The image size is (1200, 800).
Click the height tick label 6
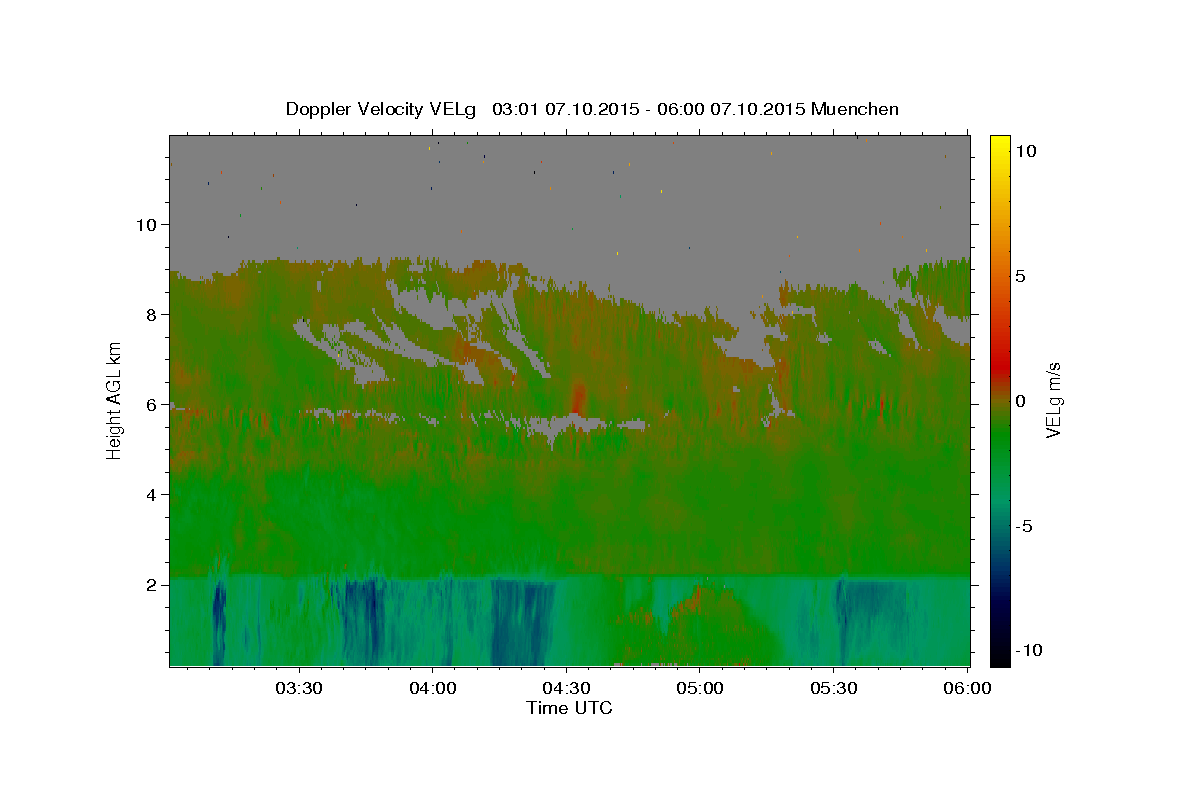pyautogui.click(x=150, y=404)
